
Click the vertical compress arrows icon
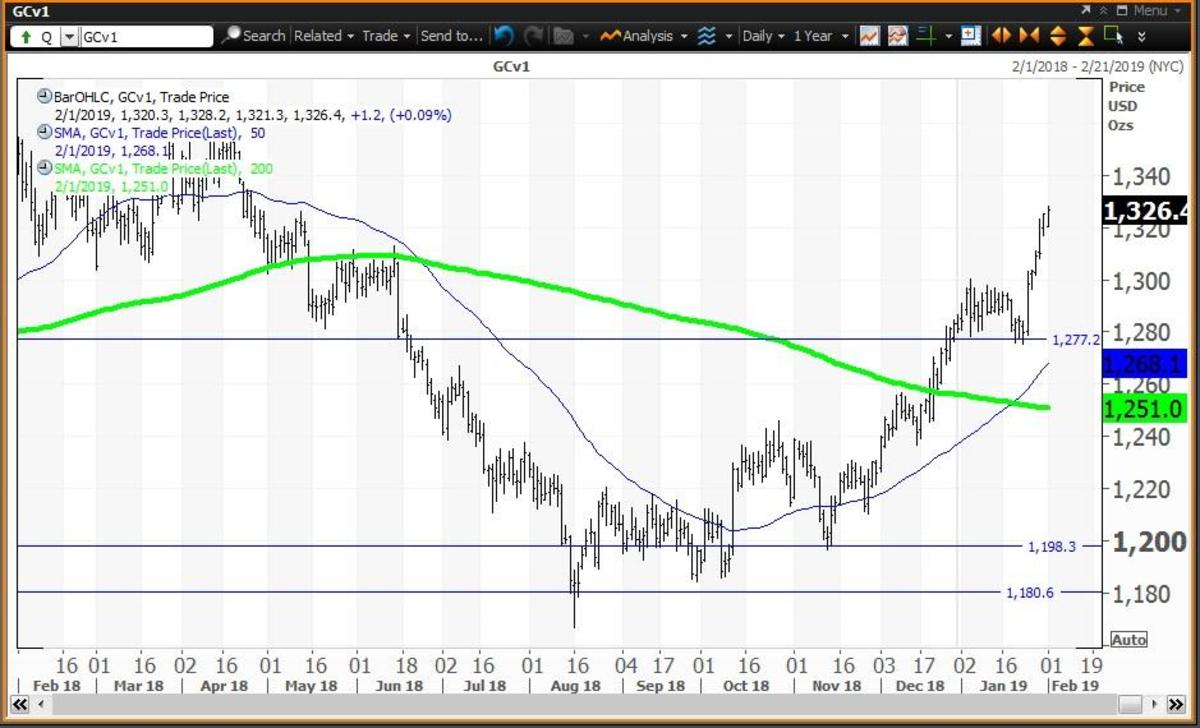(1086, 36)
